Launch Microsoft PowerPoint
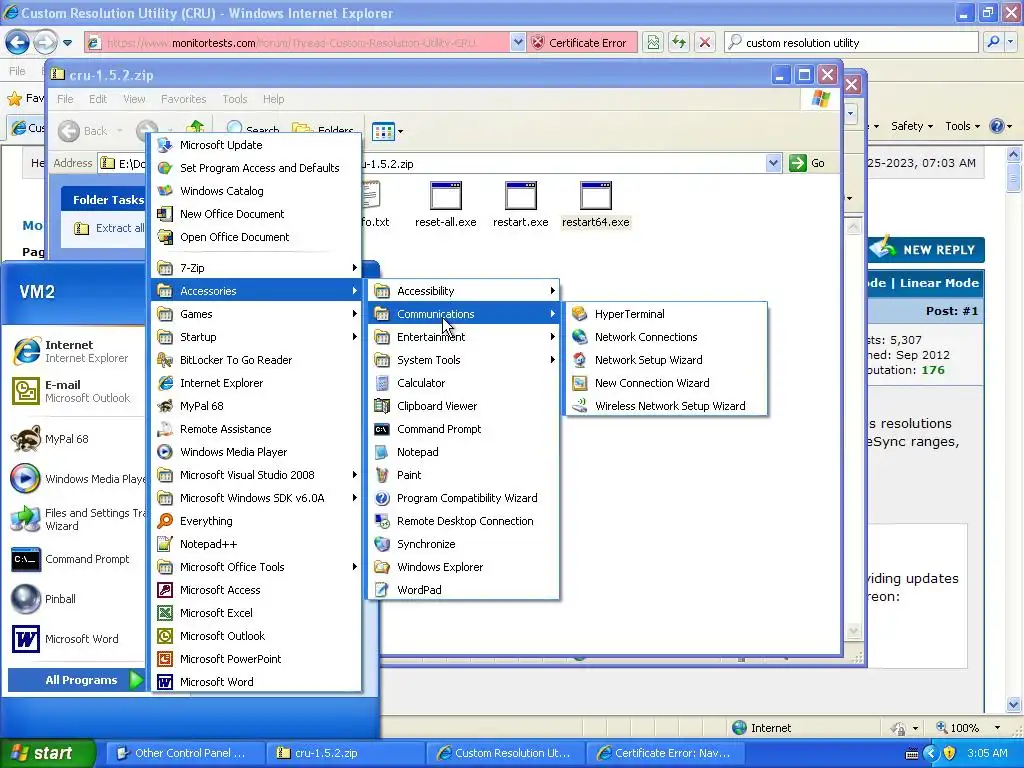 (256, 659)
